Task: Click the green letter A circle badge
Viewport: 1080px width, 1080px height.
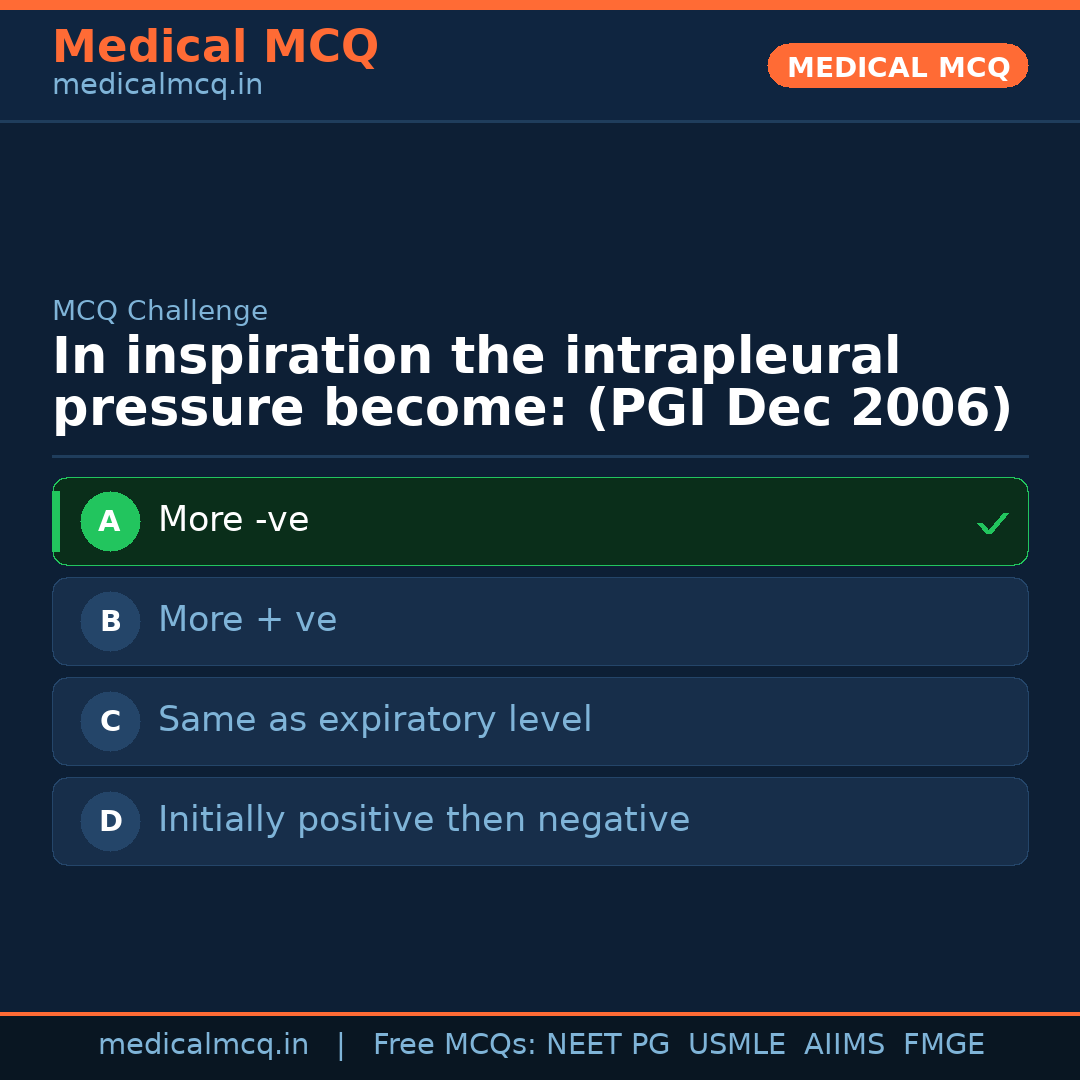Action: 110,521
